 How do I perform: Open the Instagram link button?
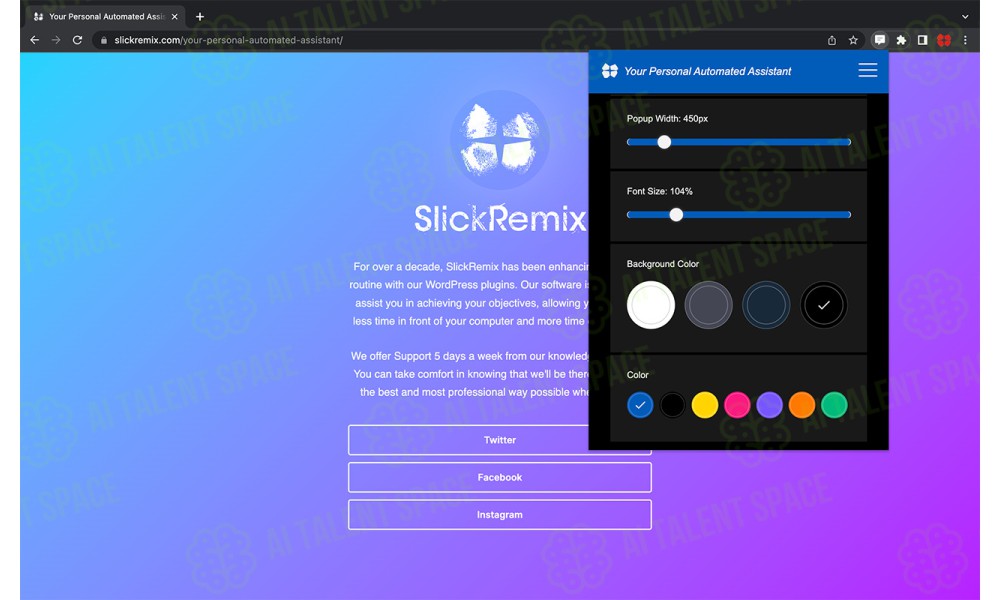pyautogui.click(x=499, y=515)
